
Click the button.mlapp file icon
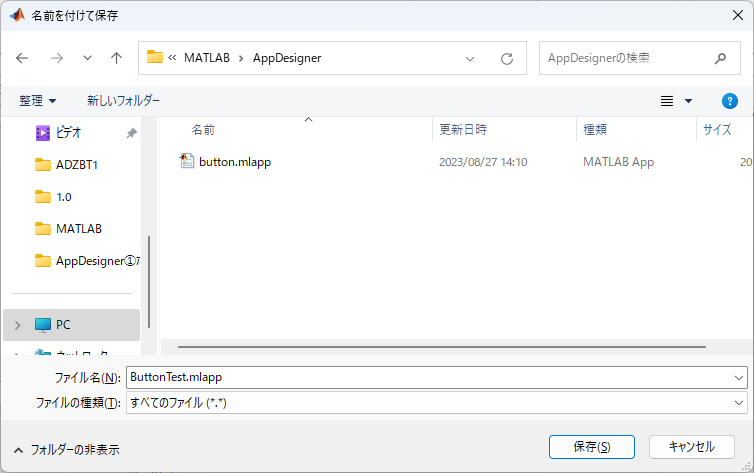pyautogui.click(x=187, y=161)
